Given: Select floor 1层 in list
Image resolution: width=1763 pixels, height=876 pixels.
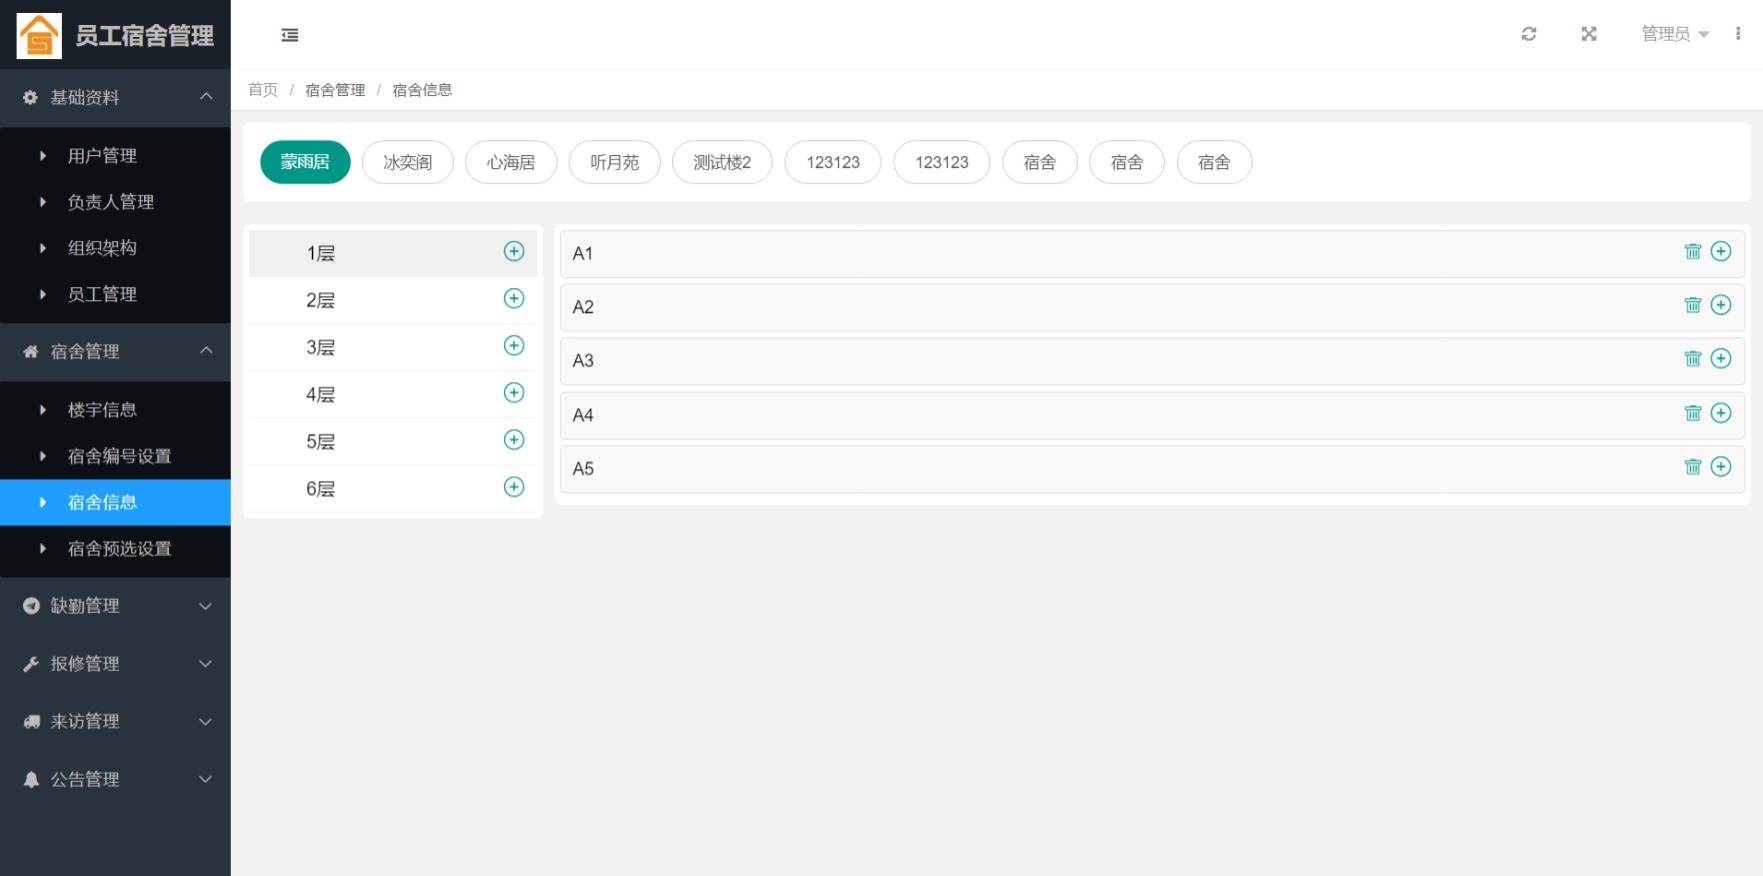Looking at the screenshot, I should [393, 253].
